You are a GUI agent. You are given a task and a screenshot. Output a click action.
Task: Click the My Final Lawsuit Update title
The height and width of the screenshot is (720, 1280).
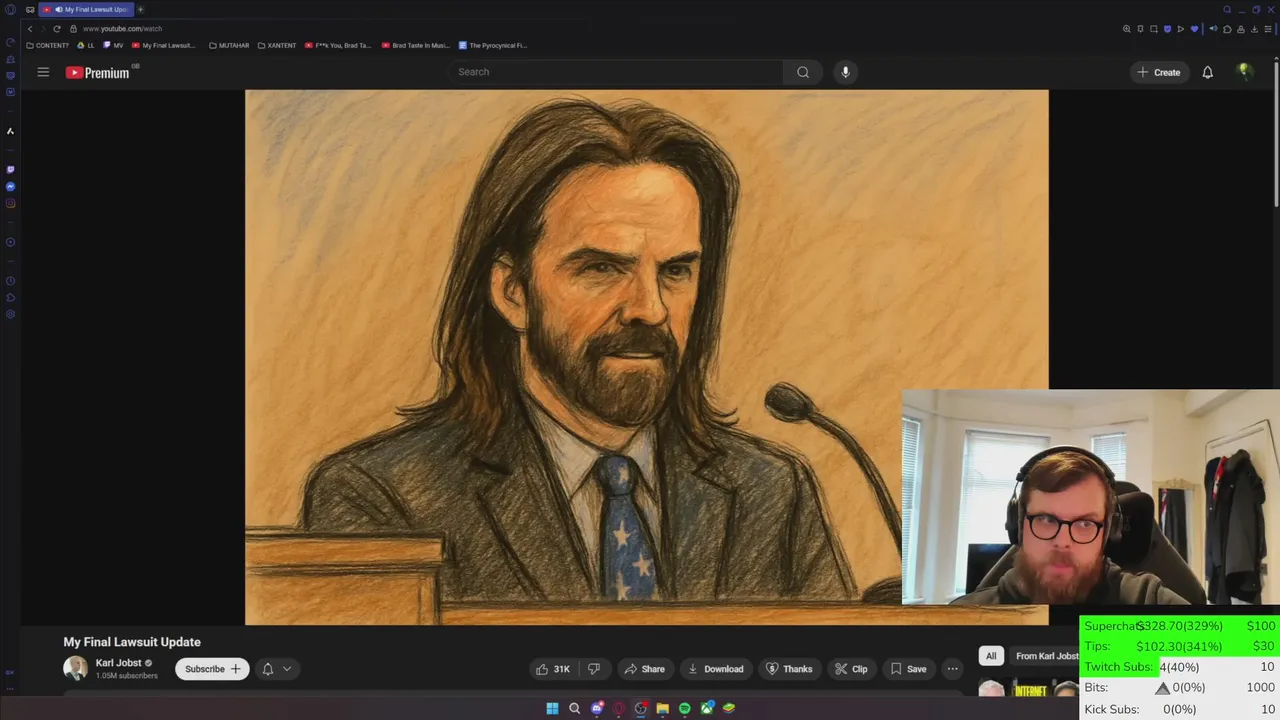pyautogui.click(x=132, y=642)
